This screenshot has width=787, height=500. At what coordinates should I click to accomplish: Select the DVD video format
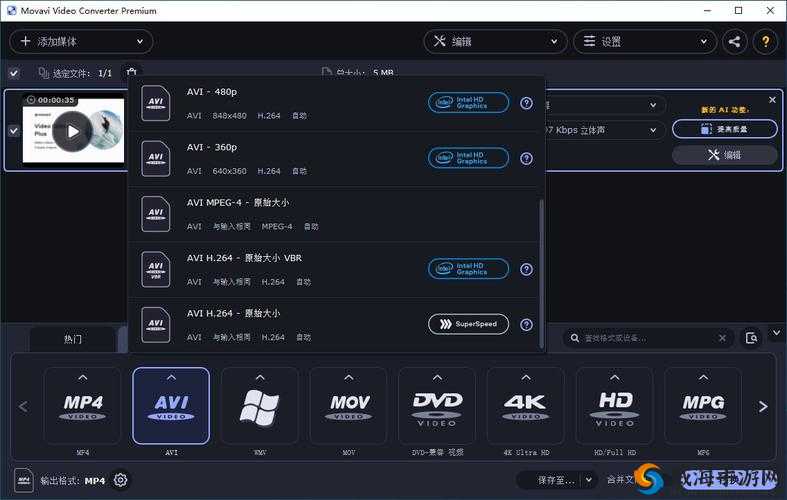pyautogui.click(x=437, y=406)
